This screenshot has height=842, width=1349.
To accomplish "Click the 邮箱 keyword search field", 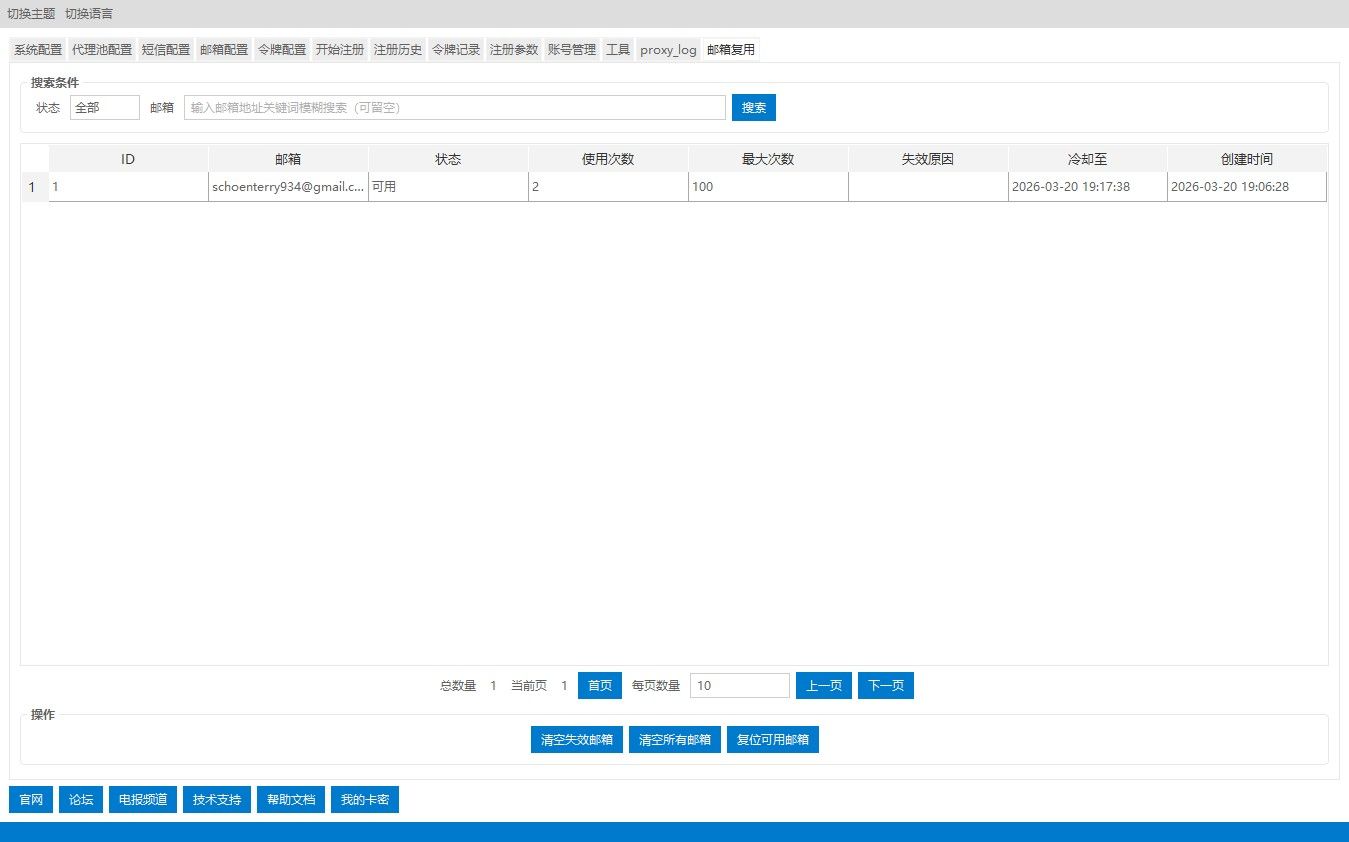I will (454, 108).
